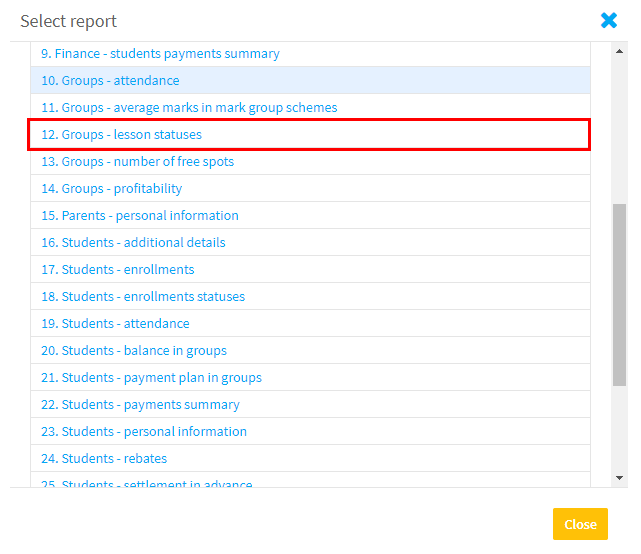Screen dimensions: 641x554
Task: Choose Students additional details report
Action: (310, 242)
